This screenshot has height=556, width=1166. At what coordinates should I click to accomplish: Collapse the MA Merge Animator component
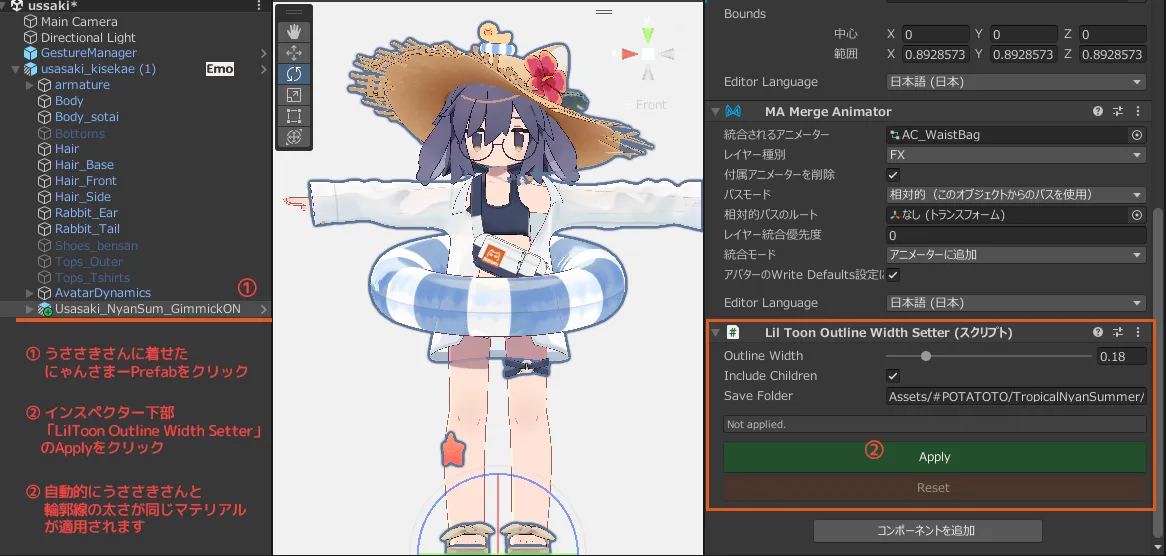click(x=715, y=111)
